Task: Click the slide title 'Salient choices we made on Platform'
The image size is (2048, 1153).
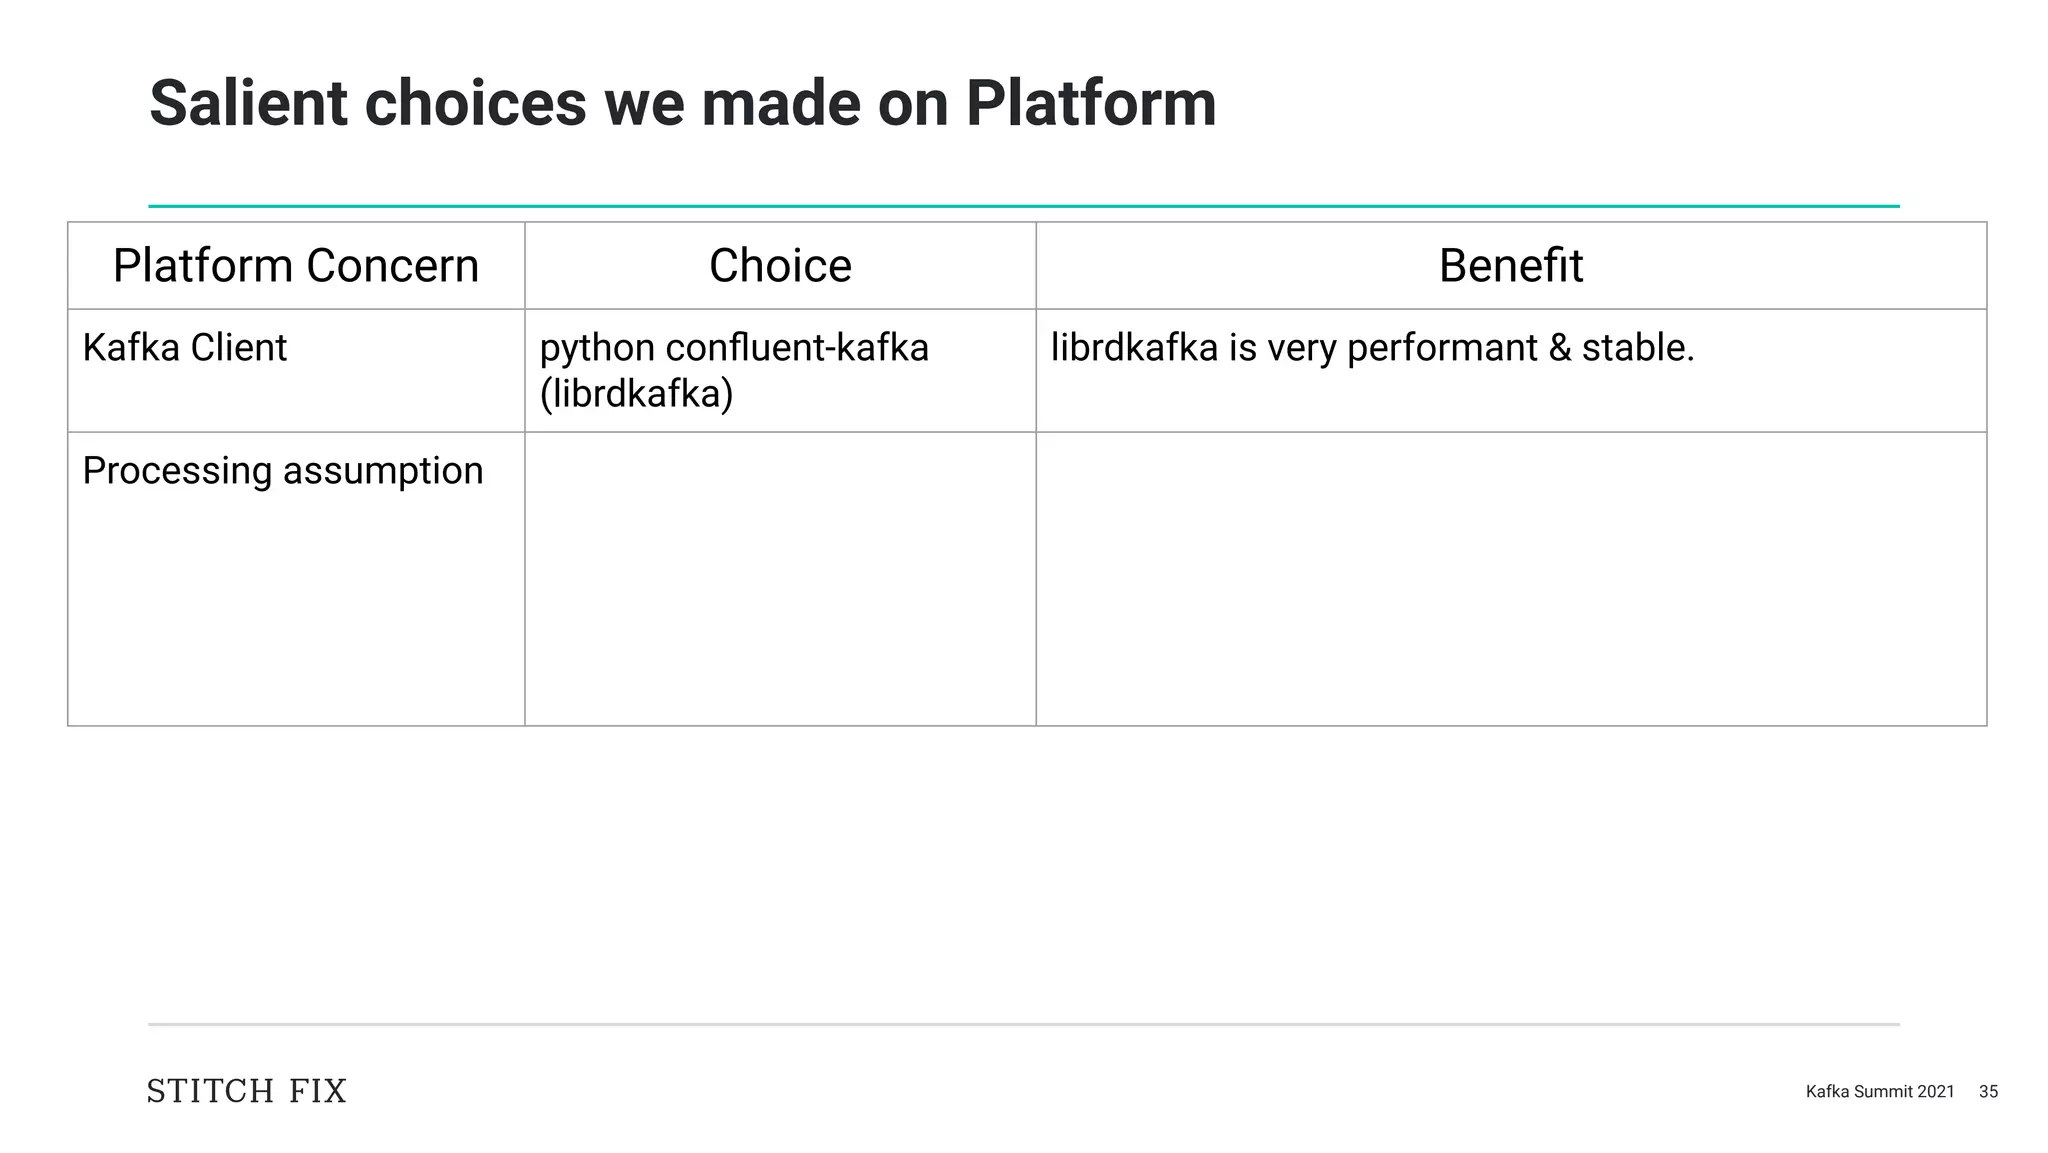Action: point(682,103)
